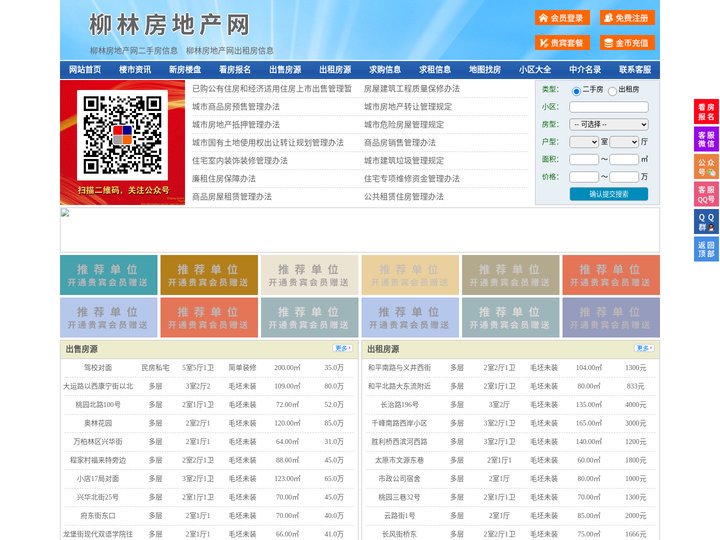Click the broken image banner icon

coord(65,213)
